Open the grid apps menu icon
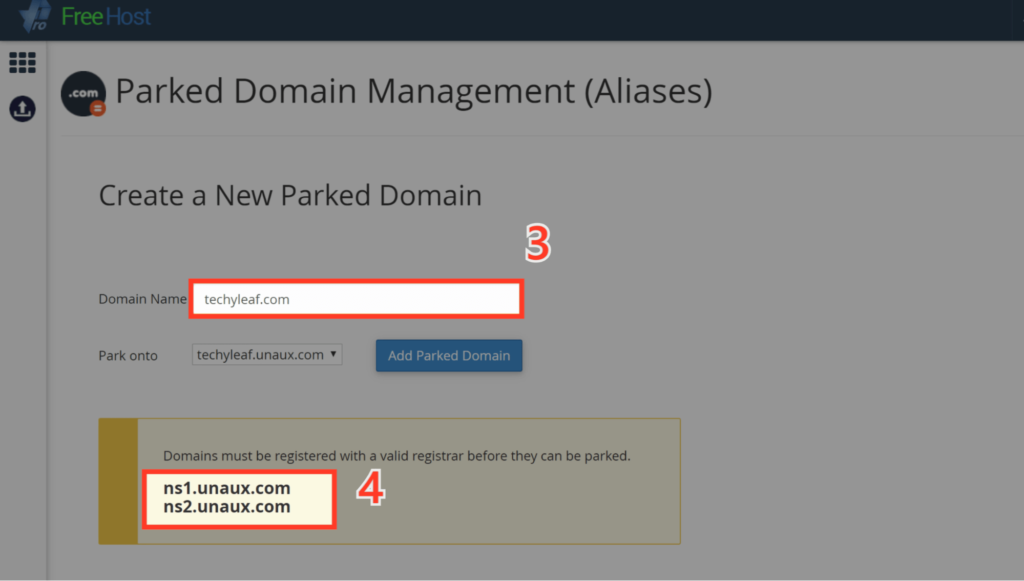Image resolution: width=1024 pixels, height=581 pixels. 22,63
